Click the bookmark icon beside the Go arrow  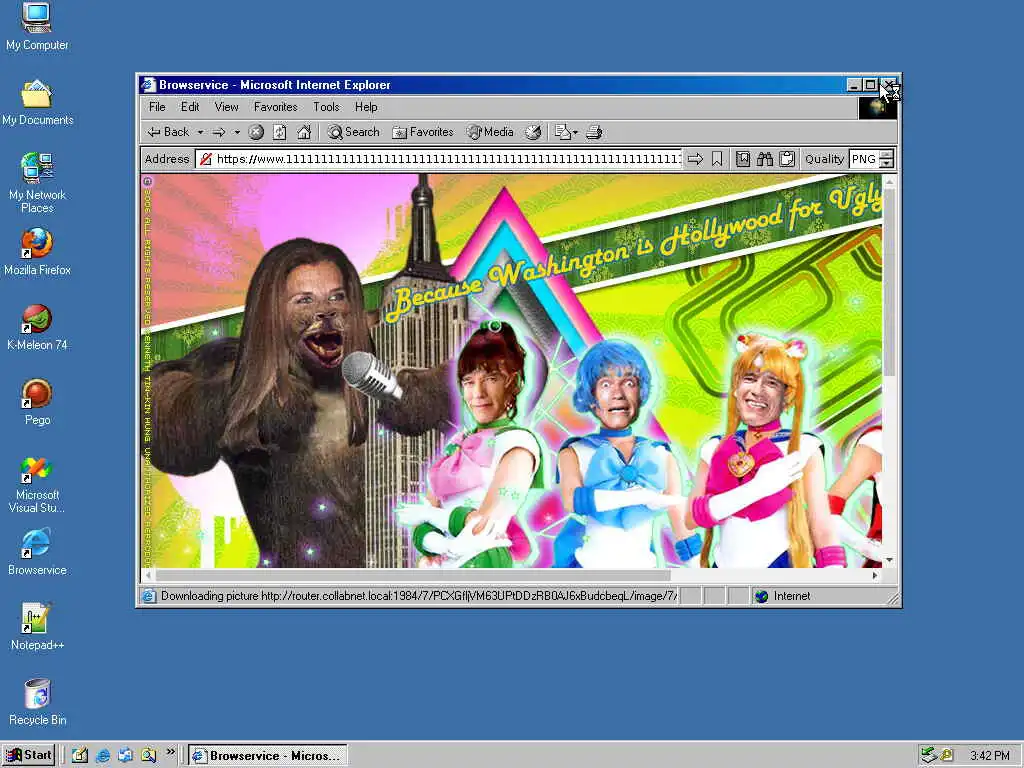(x=717, y=159)
